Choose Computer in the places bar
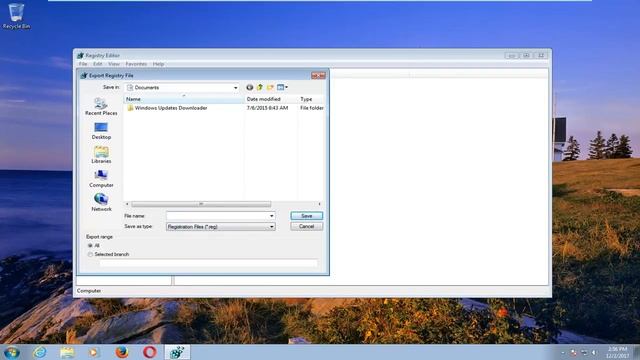Screen dimensions: 640x360 coord(101,179)
